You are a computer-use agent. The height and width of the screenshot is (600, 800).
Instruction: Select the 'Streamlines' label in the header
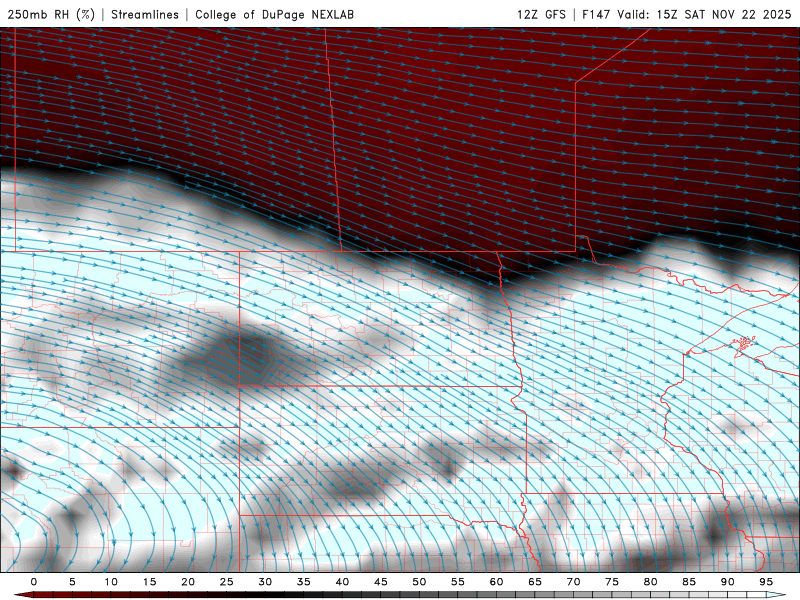tap(145, 14)
